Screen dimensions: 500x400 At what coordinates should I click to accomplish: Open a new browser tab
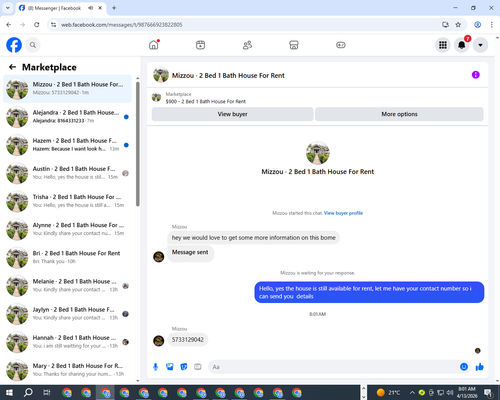[x=114, y=8]
